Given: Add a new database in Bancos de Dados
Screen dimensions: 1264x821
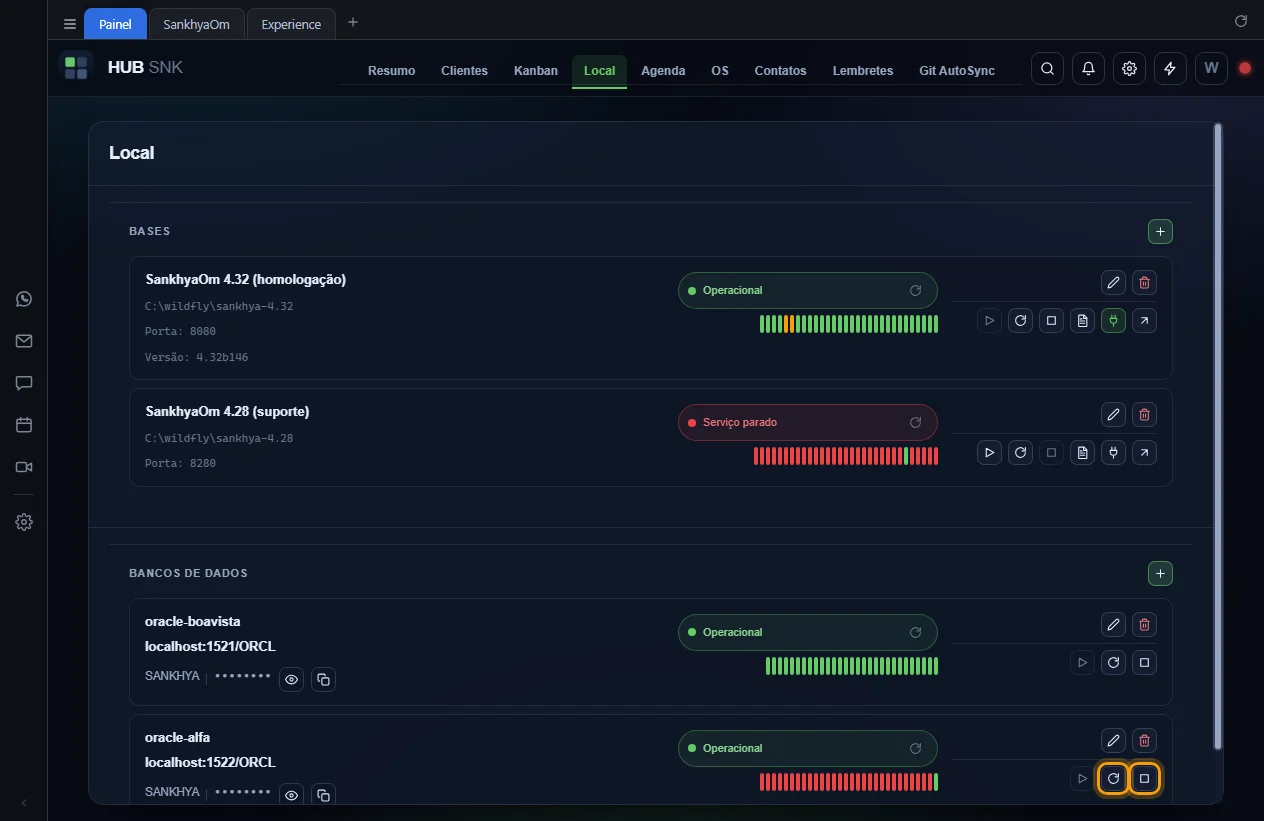Looking at the screenshot, I should (x=1160, y=574).
